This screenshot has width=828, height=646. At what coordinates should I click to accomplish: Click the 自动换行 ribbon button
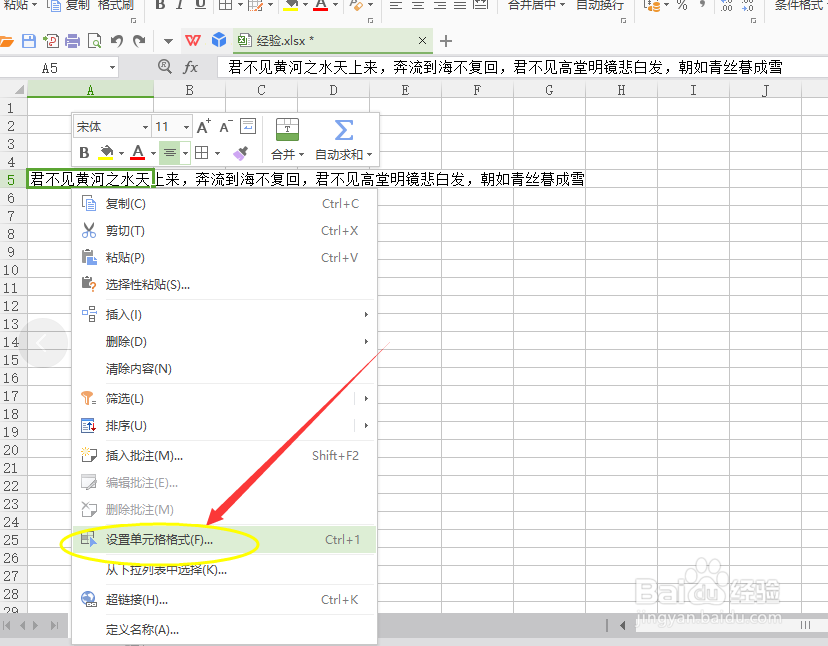[x=599, y=5]
